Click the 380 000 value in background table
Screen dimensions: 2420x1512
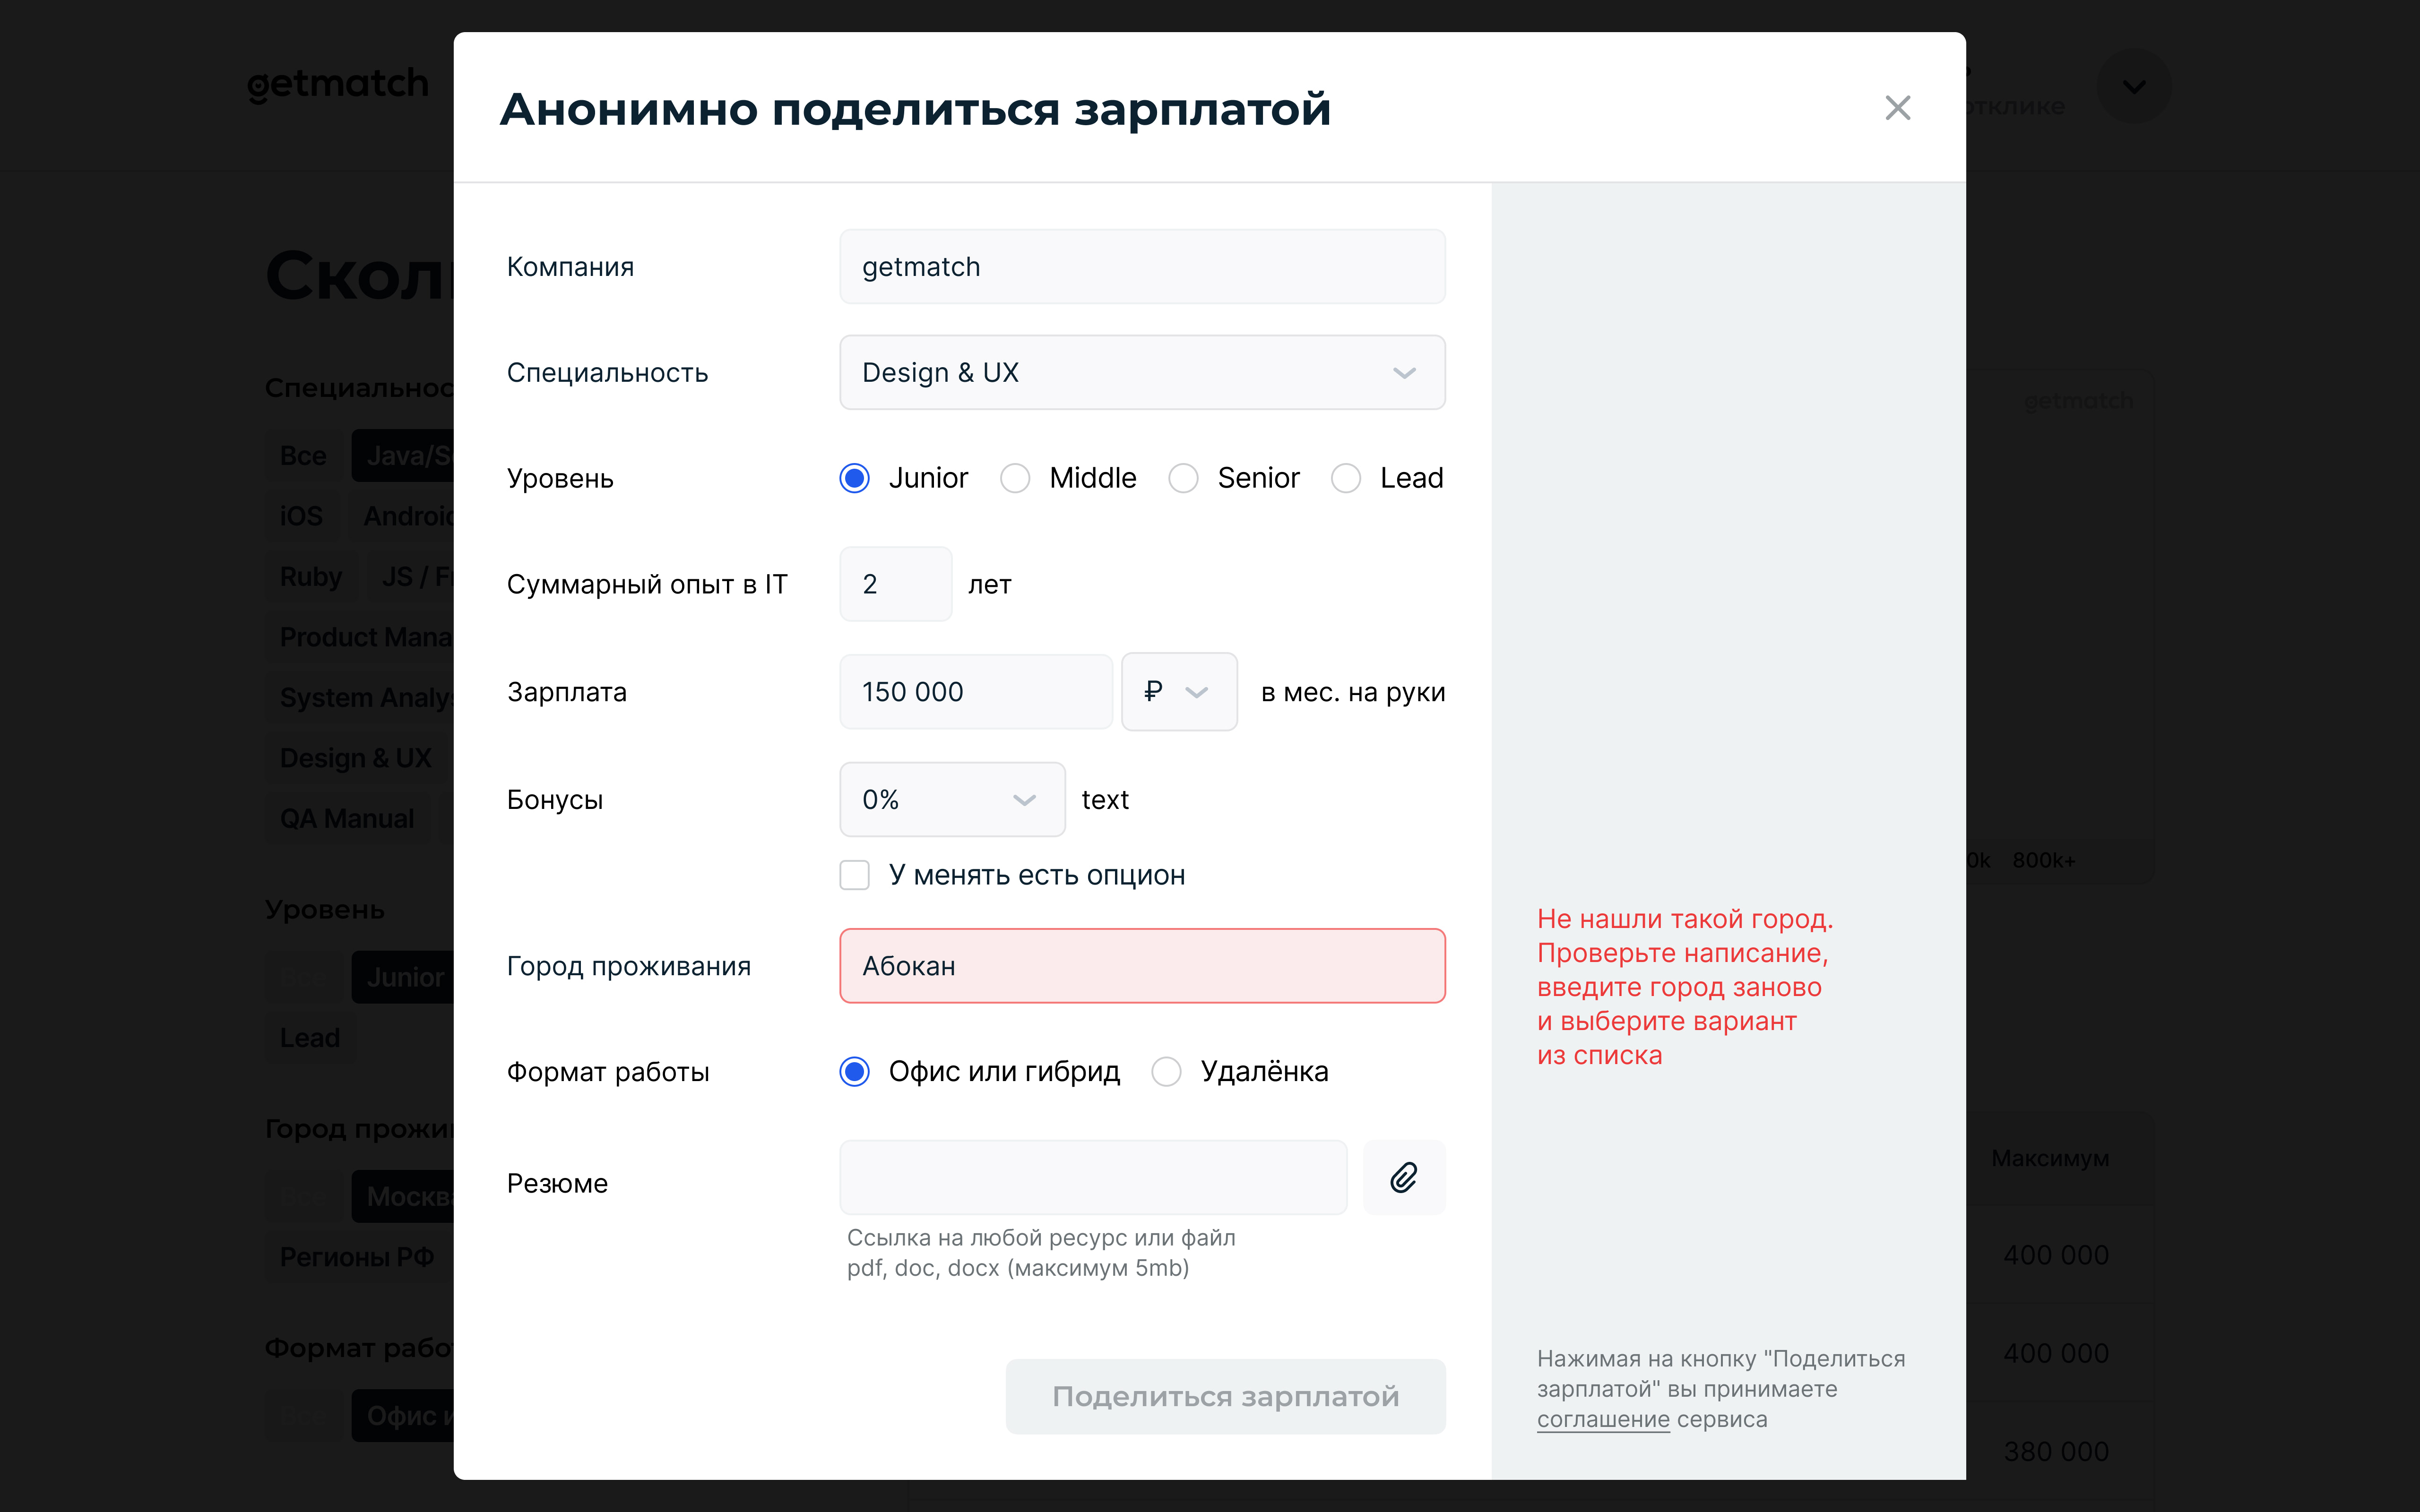pos(2056,1451)
